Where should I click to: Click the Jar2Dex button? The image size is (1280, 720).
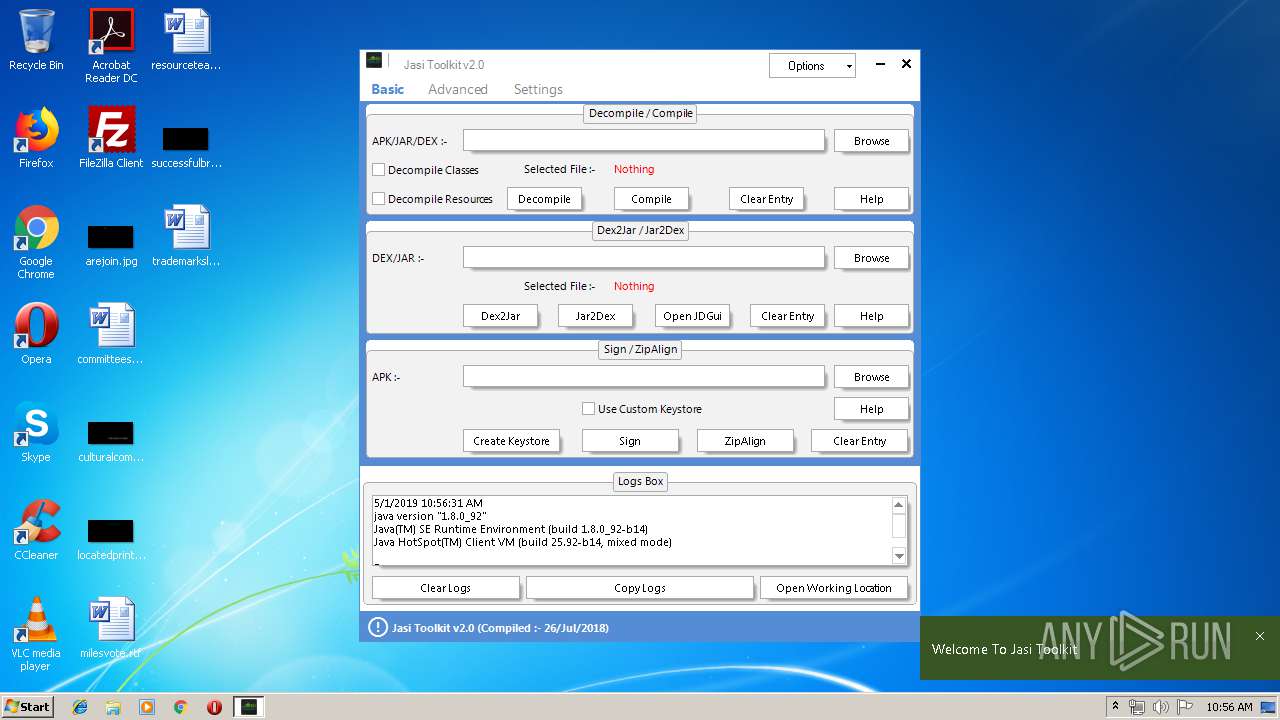pyautogui.click(x=595, y=316)
